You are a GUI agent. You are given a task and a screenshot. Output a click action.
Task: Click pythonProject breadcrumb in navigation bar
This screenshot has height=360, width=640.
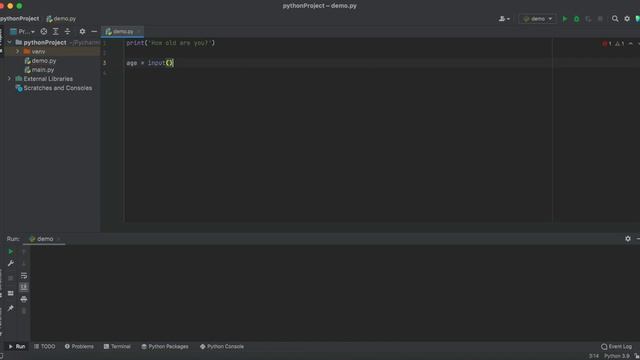point(20,19)
